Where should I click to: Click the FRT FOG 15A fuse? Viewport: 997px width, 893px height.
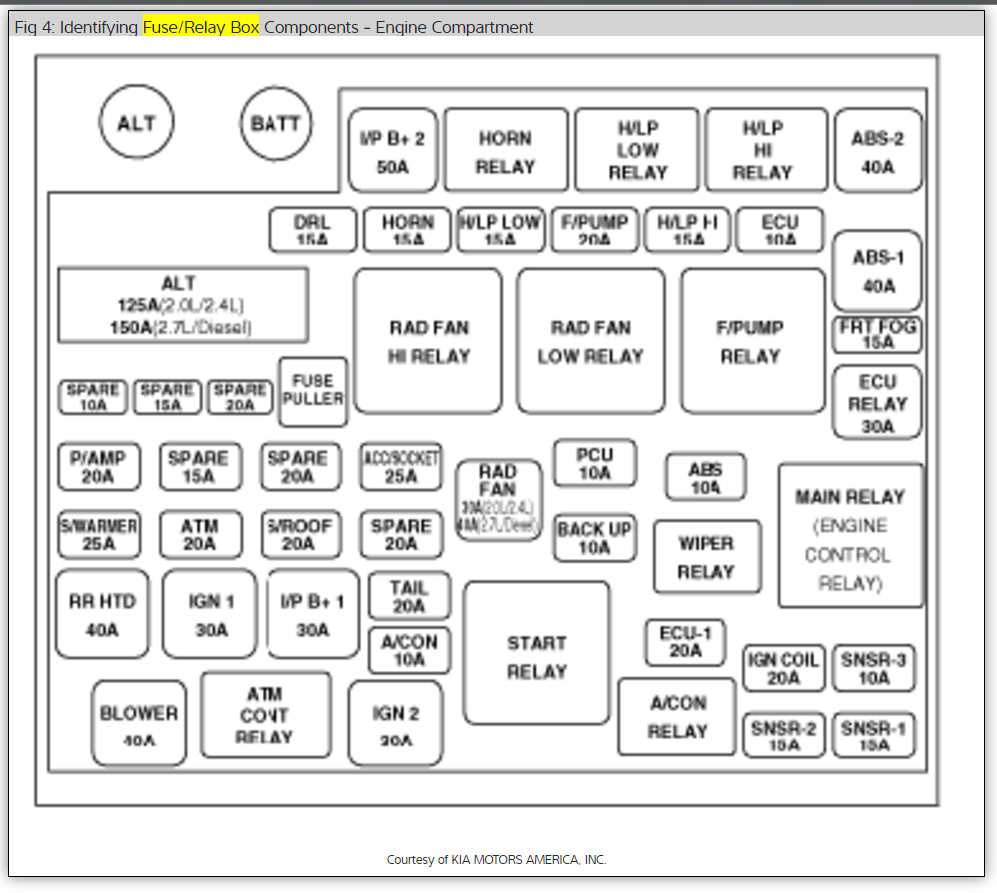tap(877, 335)
